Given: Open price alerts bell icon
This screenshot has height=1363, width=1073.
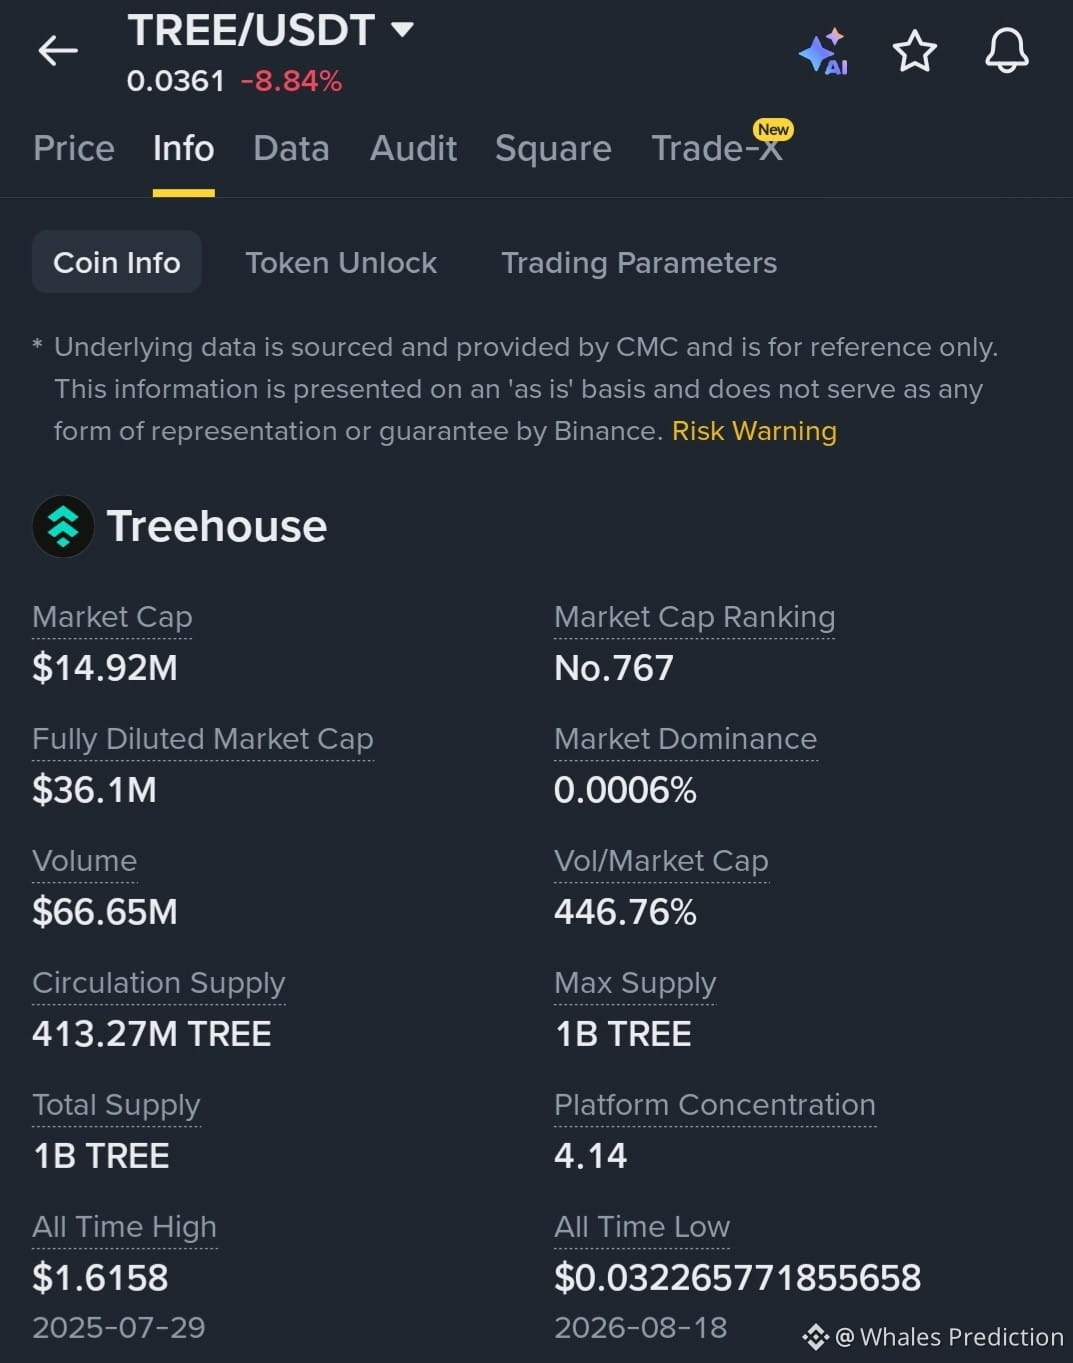Looking at the screenshot, I should [x=1006, y=50].
